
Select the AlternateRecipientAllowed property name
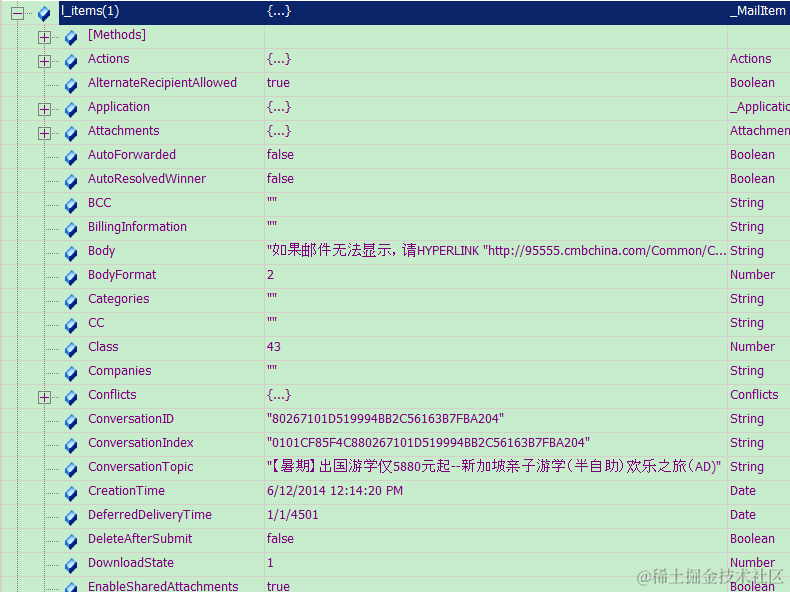pyautogui.click(x=162, y=83)
